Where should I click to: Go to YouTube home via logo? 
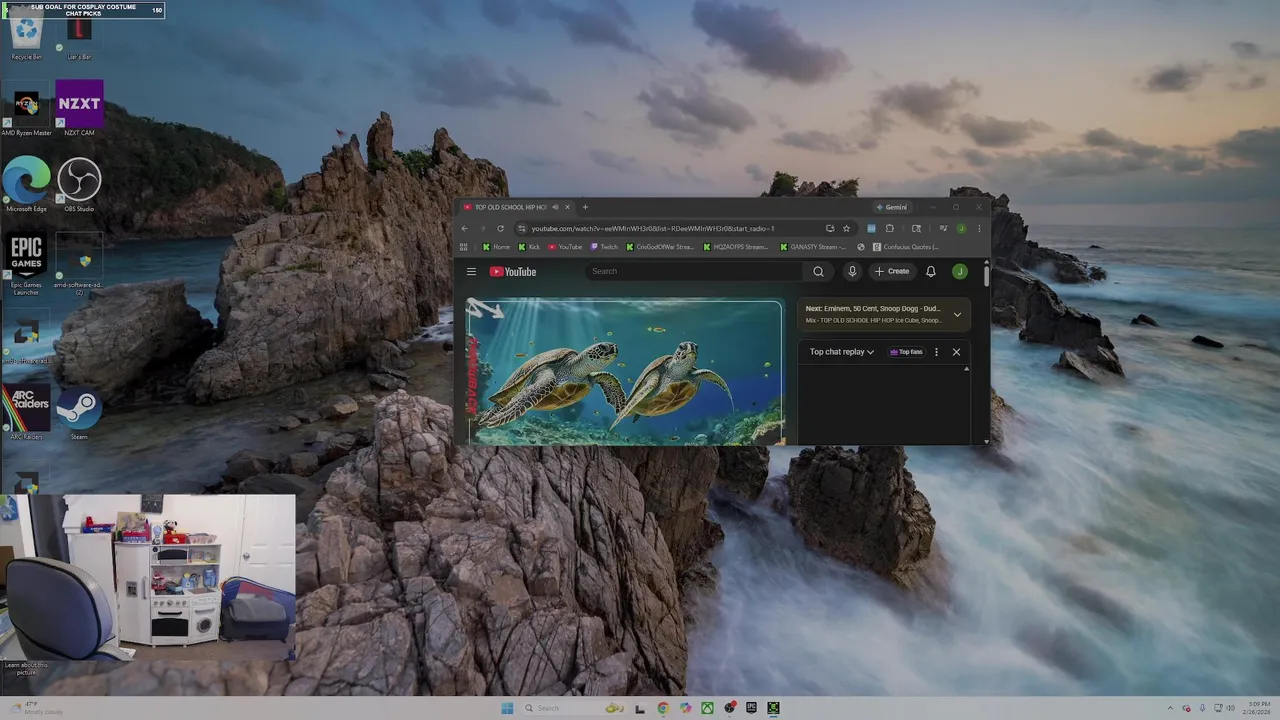513,271
